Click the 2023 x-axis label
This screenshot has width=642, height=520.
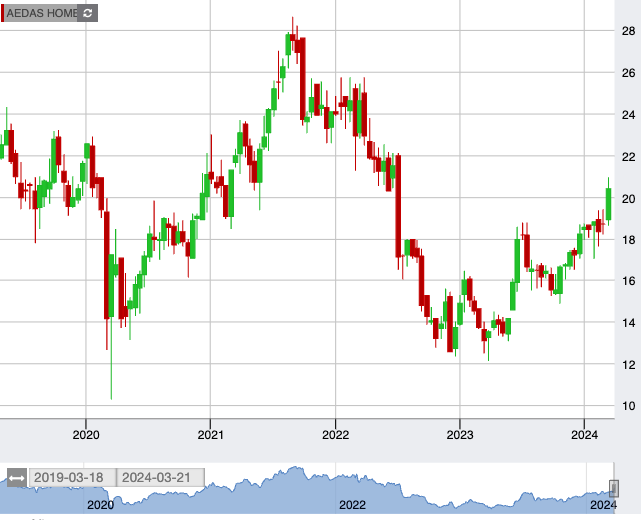pos(460,435)
